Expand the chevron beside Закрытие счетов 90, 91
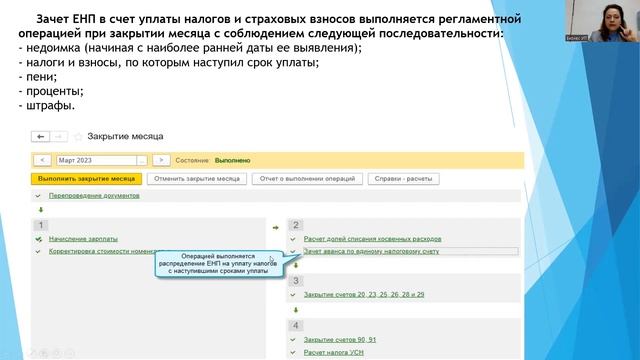640x360 pixels. click(x=293, y=340)
